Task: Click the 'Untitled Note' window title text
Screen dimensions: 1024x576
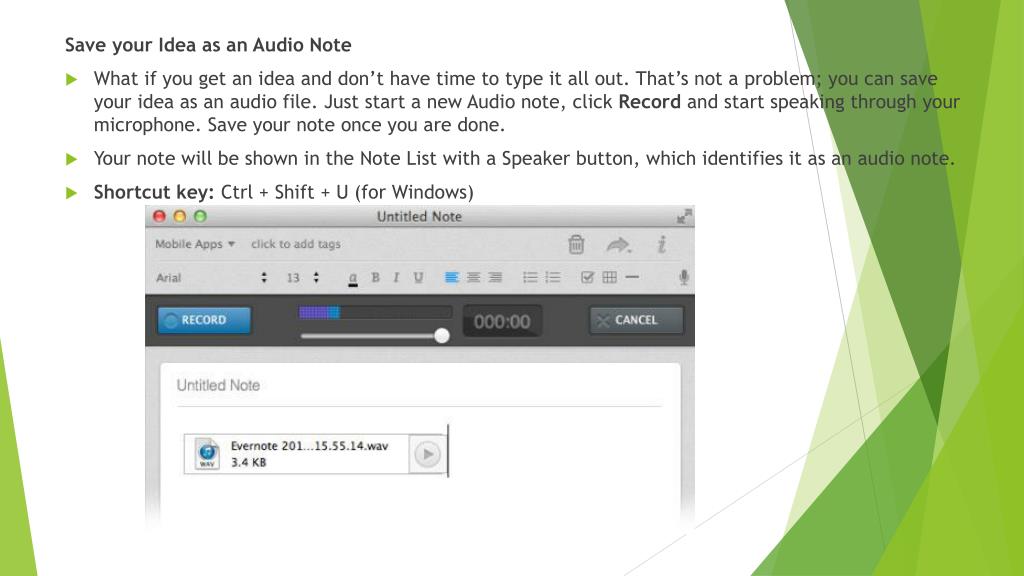Action: [419, 217]
